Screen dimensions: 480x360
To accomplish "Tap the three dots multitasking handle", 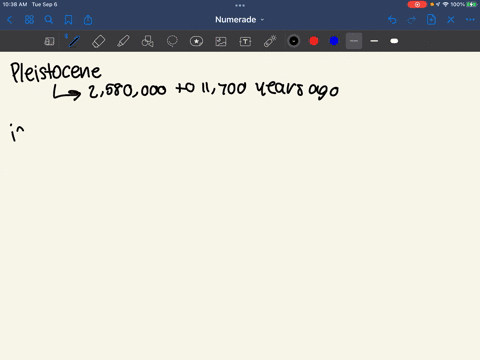I will pos(240,5).
